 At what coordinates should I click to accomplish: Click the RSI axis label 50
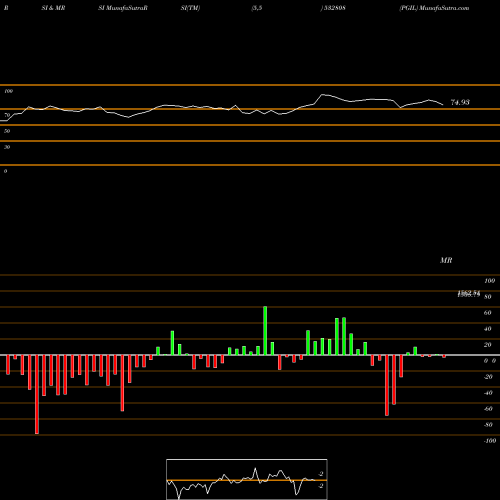pos(7,131)
